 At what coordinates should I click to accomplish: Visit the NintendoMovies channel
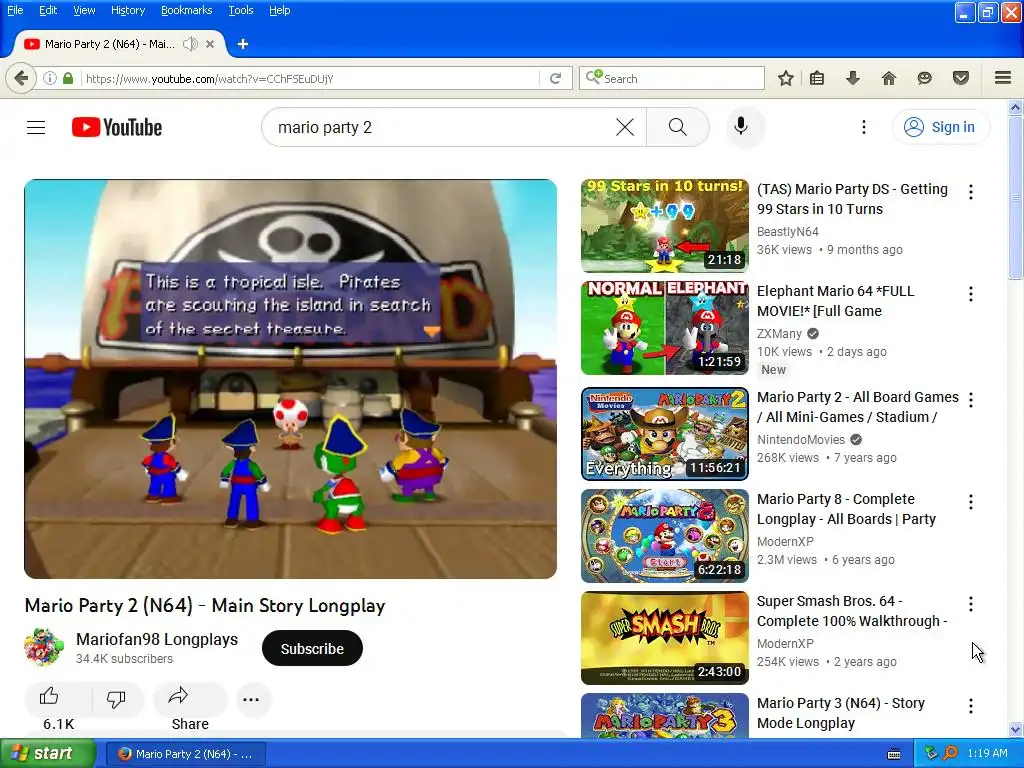click(801, 440)
